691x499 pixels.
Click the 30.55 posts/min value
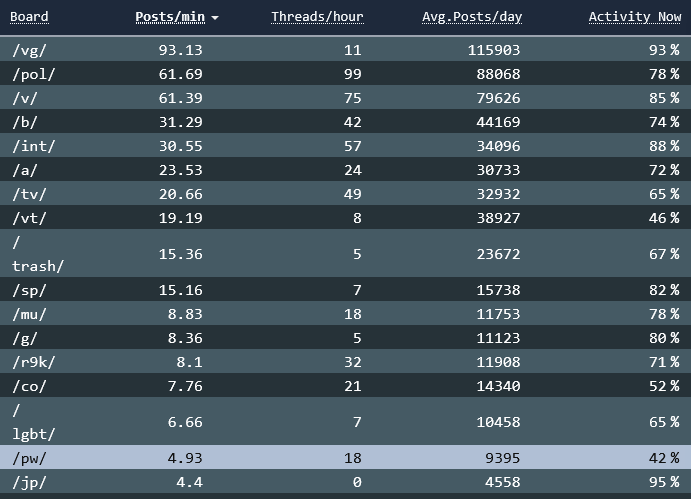(181, 146)
